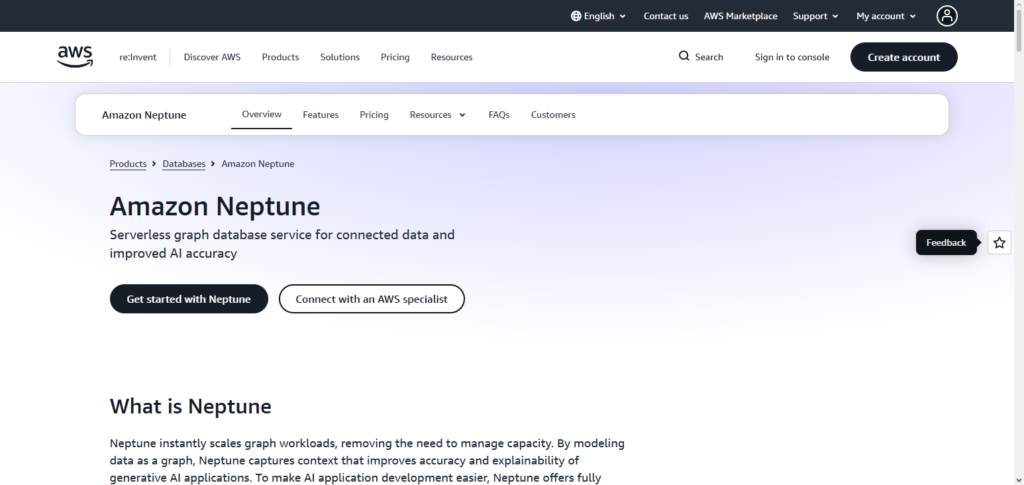Click Sign in to console

coord(792,57)
